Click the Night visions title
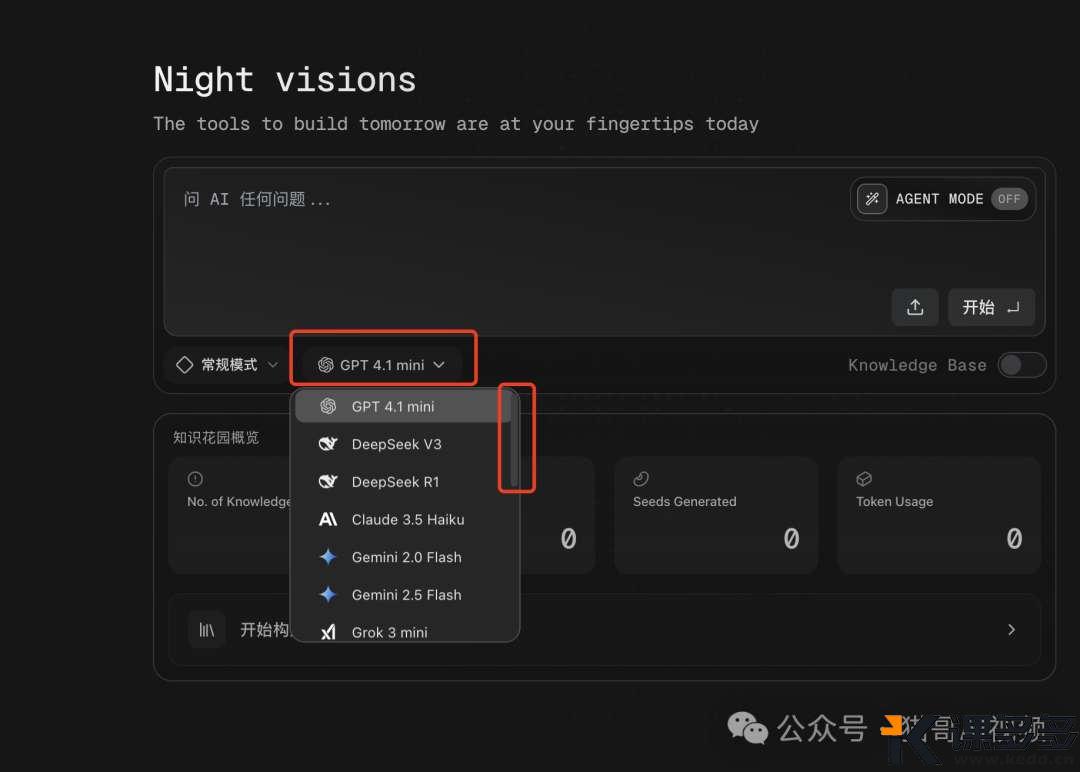The image size is (1080, 772). point(284,79)
